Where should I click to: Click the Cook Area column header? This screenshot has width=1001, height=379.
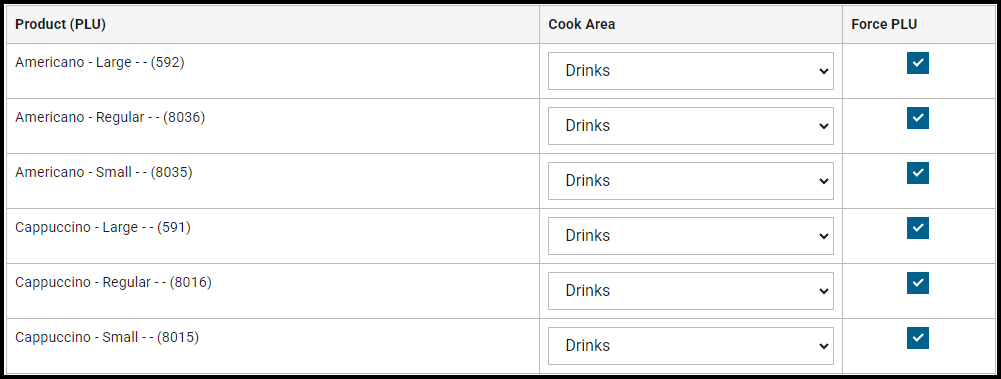point(582,24)
